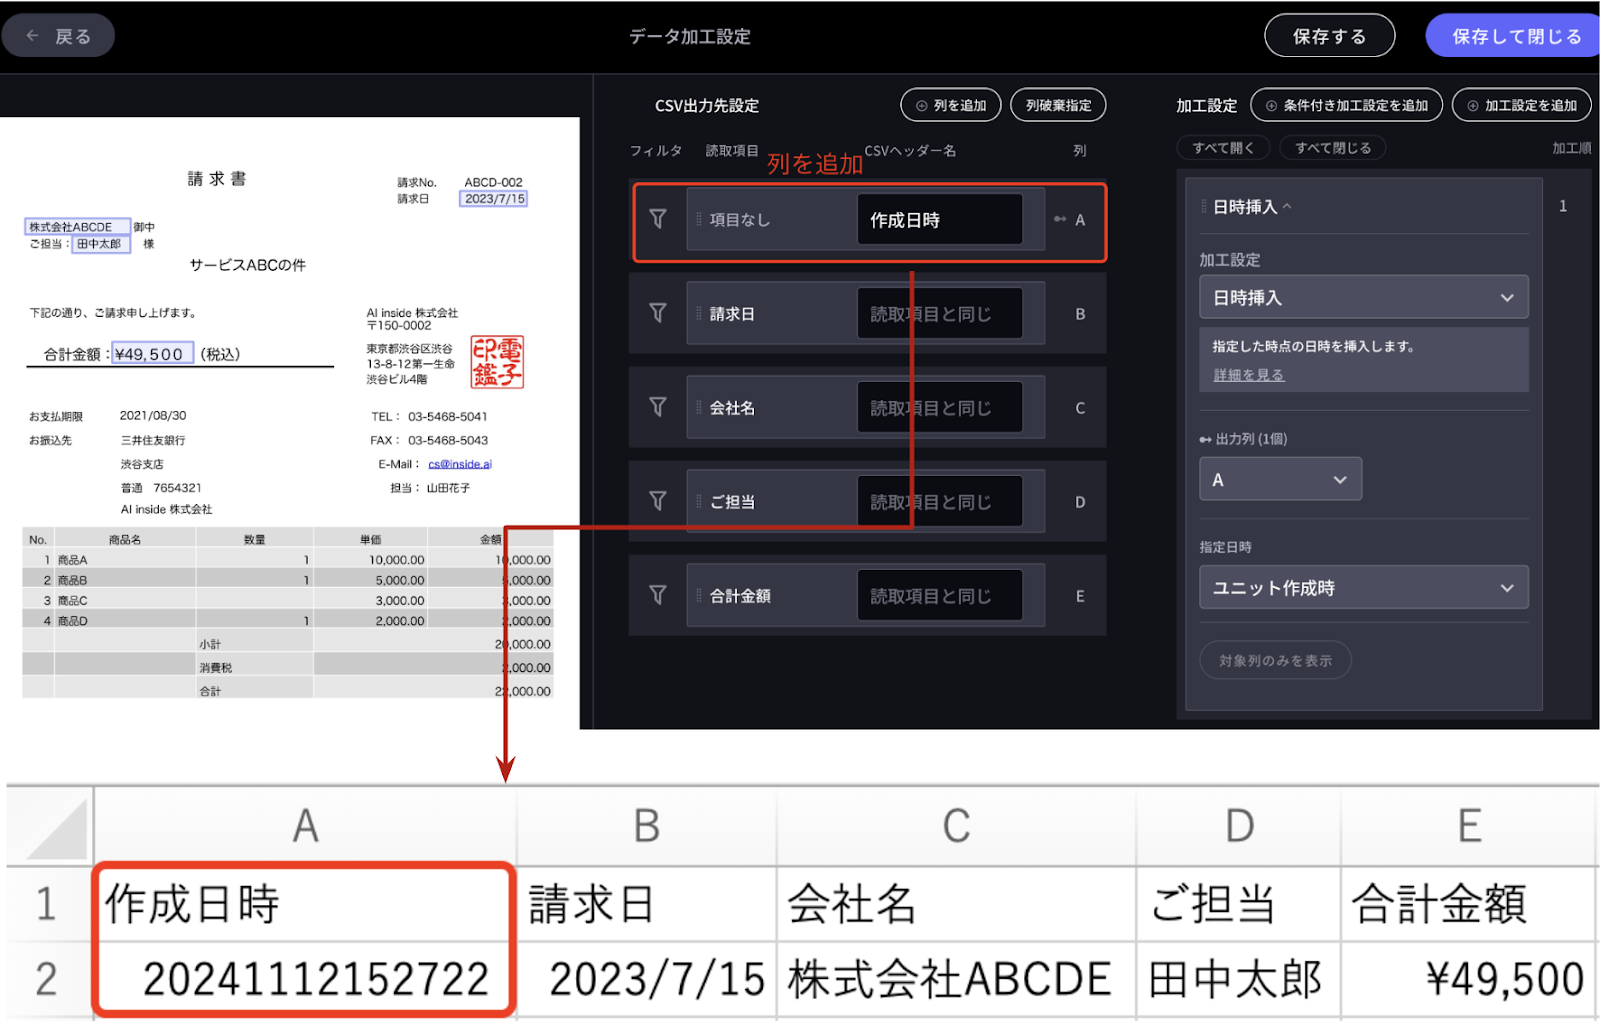The width and height of the screenshot is (1600, 1026).
Task: Click the filter icon for the 会社名 row
Action: coord(657,407)
